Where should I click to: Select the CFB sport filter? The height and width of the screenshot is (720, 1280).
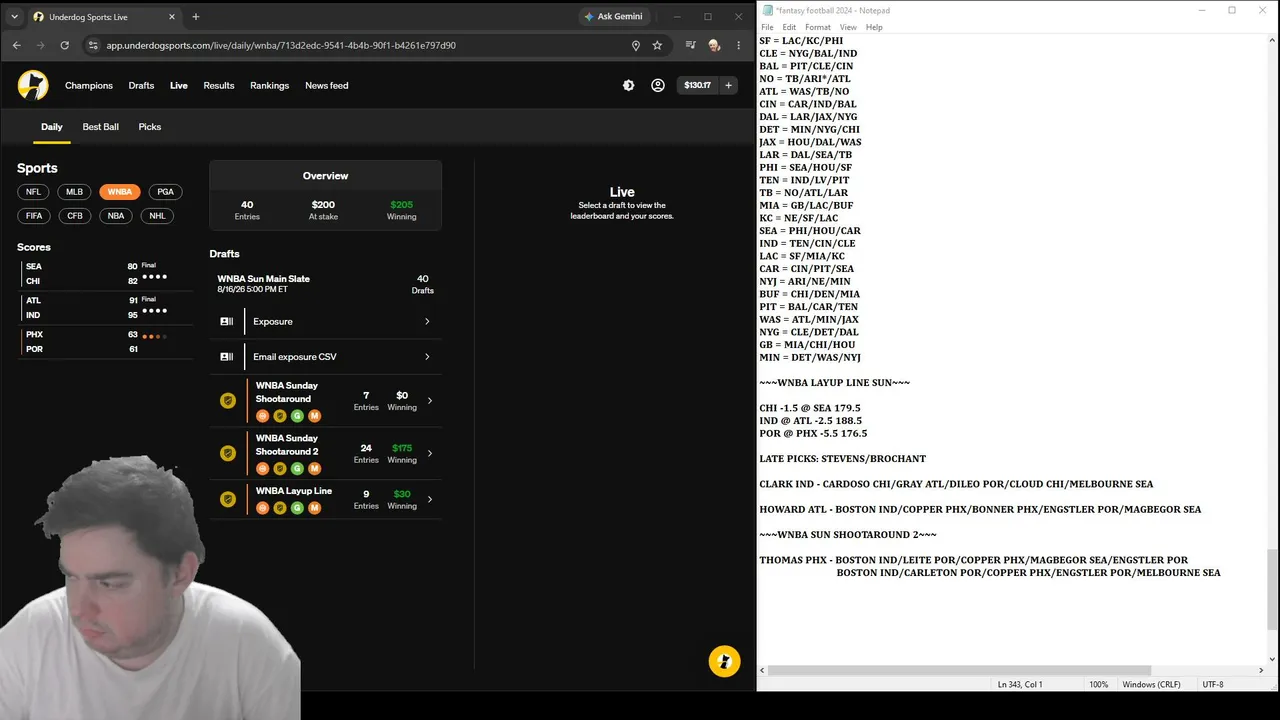(x=75, y=216)
